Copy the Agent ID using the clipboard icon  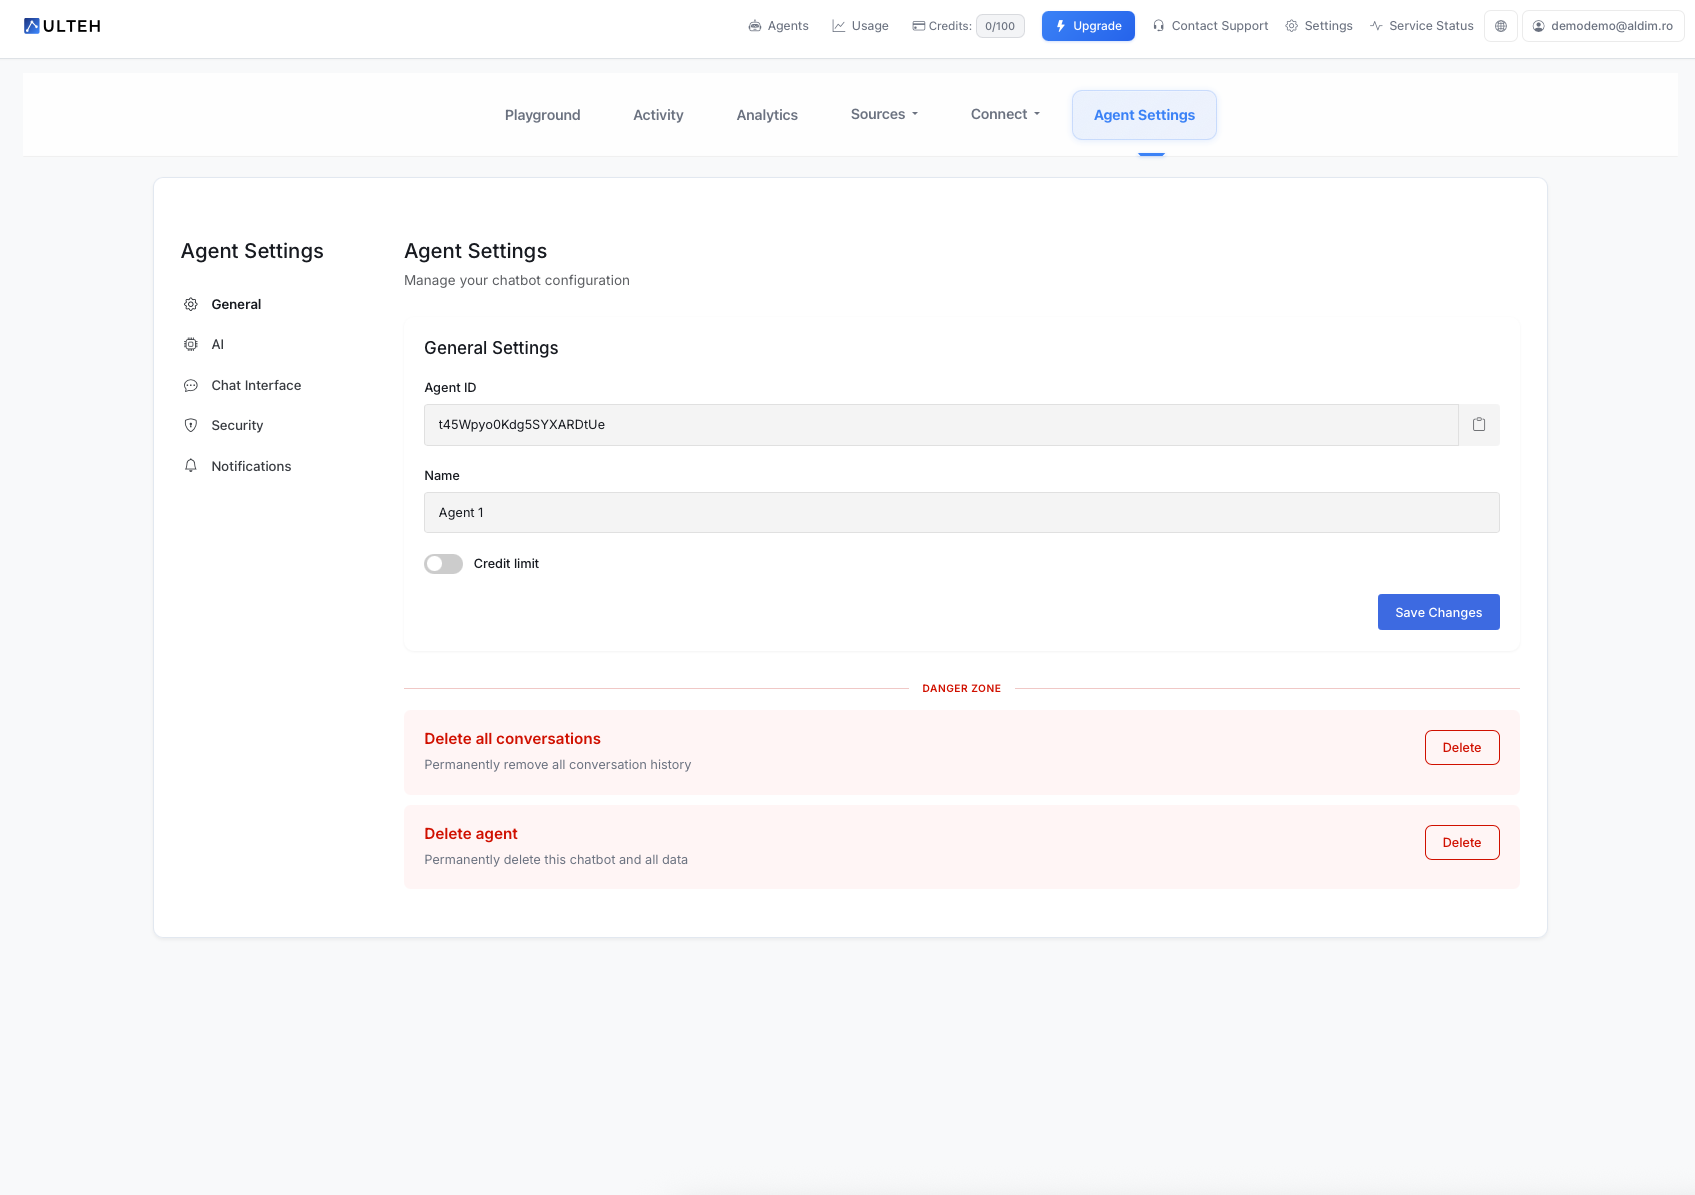pyautogui.click(x=1479, y=424)
